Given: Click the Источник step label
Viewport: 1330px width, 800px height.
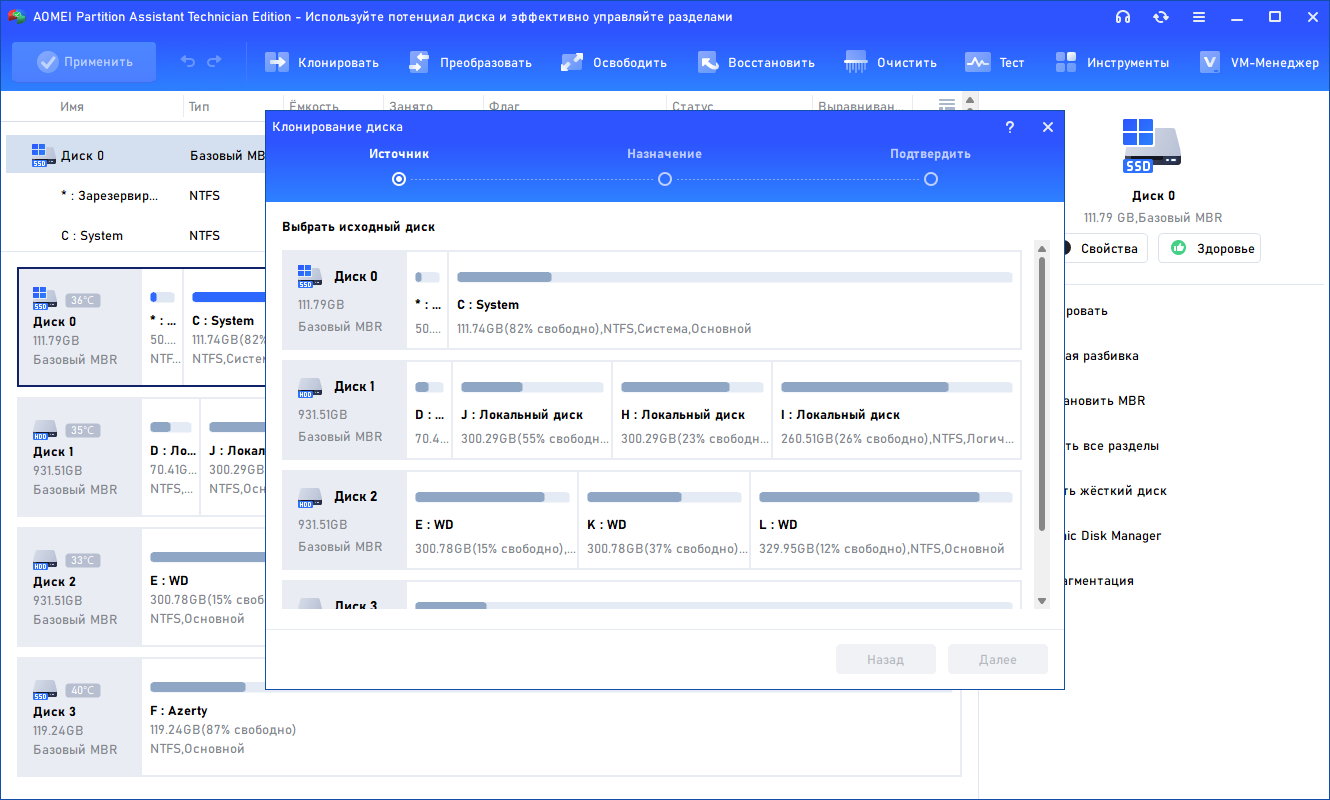Looking at the screenshot, I should [399, 154].
